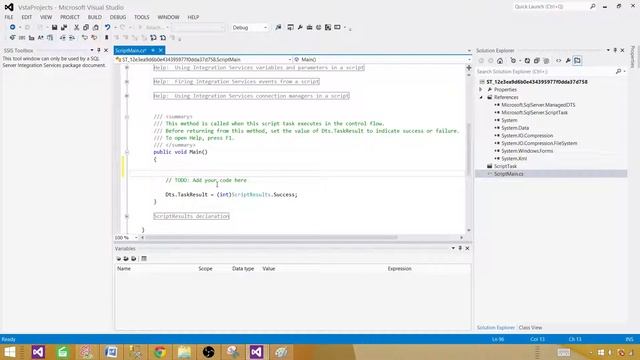Collapse the References node
640x360 pixels.
tap(481, 97)
